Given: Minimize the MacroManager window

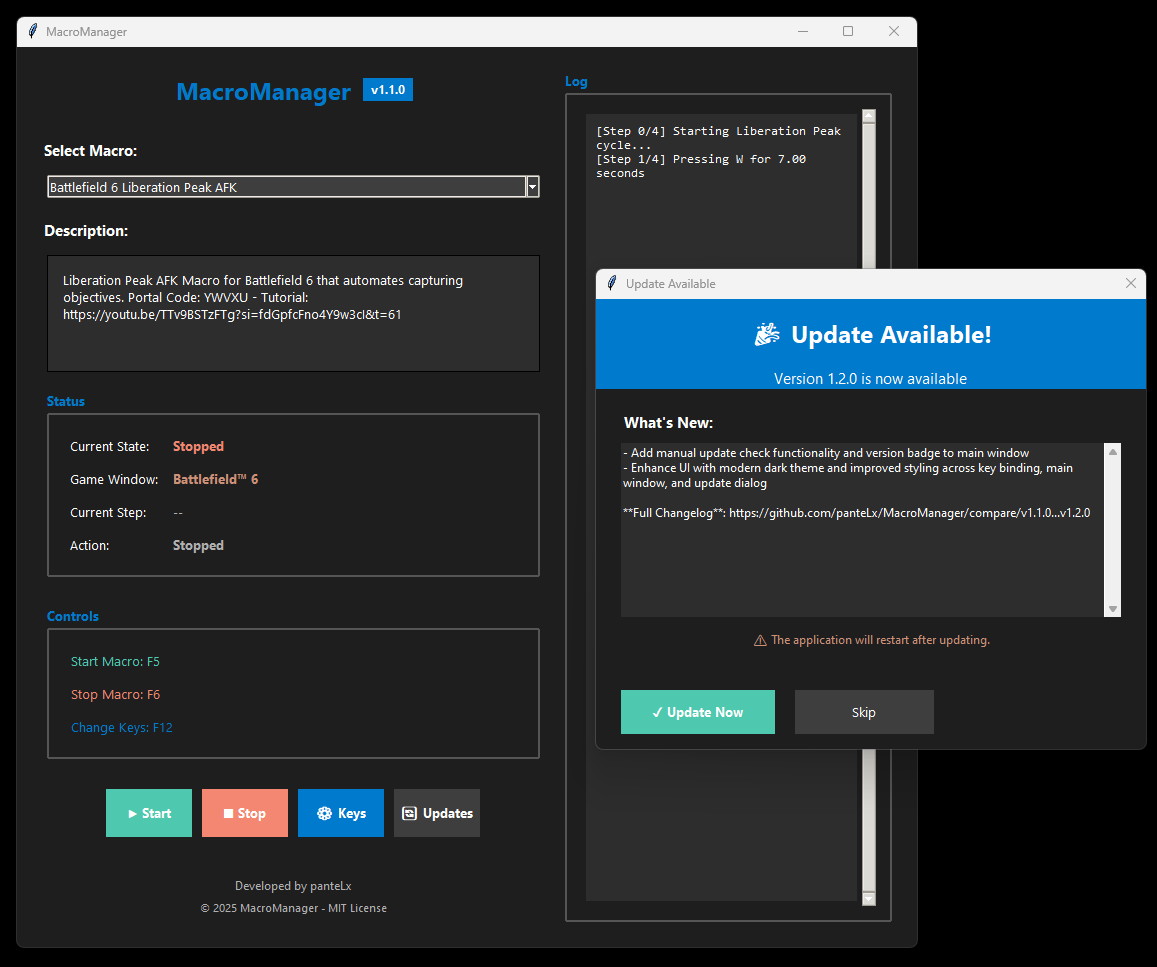Looking at the screenshot, I should point(803,31).
